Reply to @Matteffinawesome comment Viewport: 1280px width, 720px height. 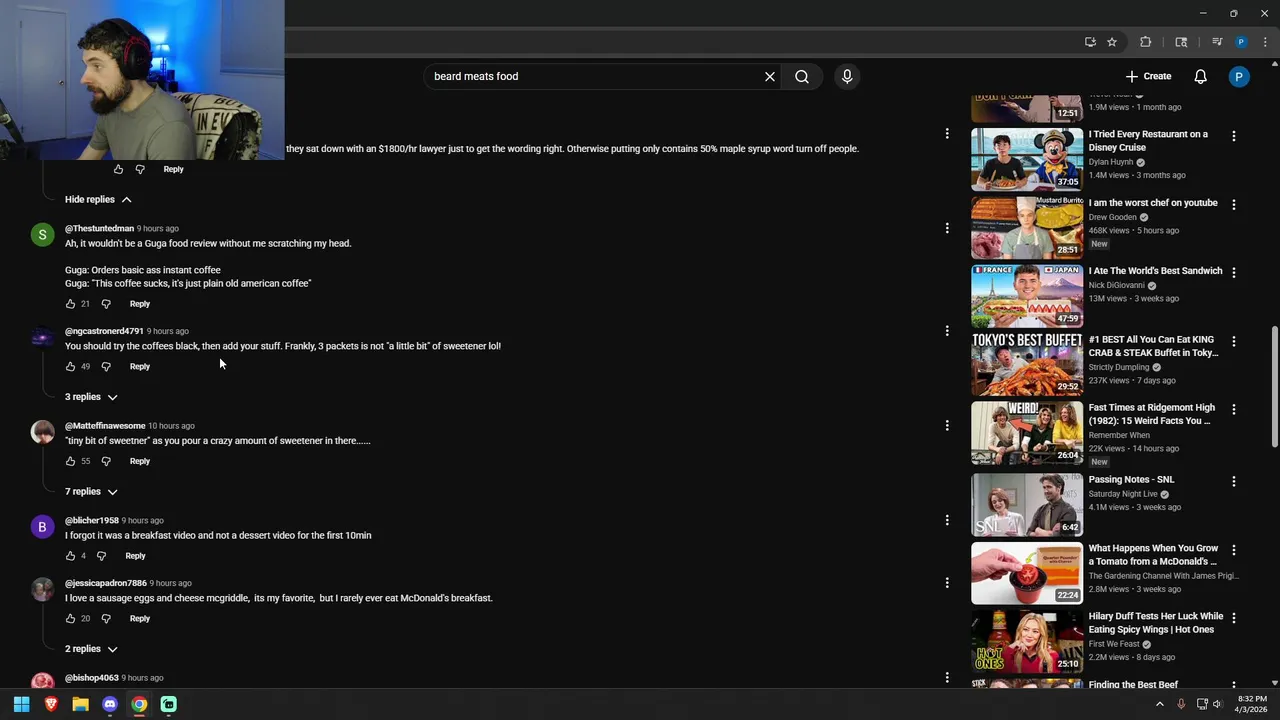point(140,462)
